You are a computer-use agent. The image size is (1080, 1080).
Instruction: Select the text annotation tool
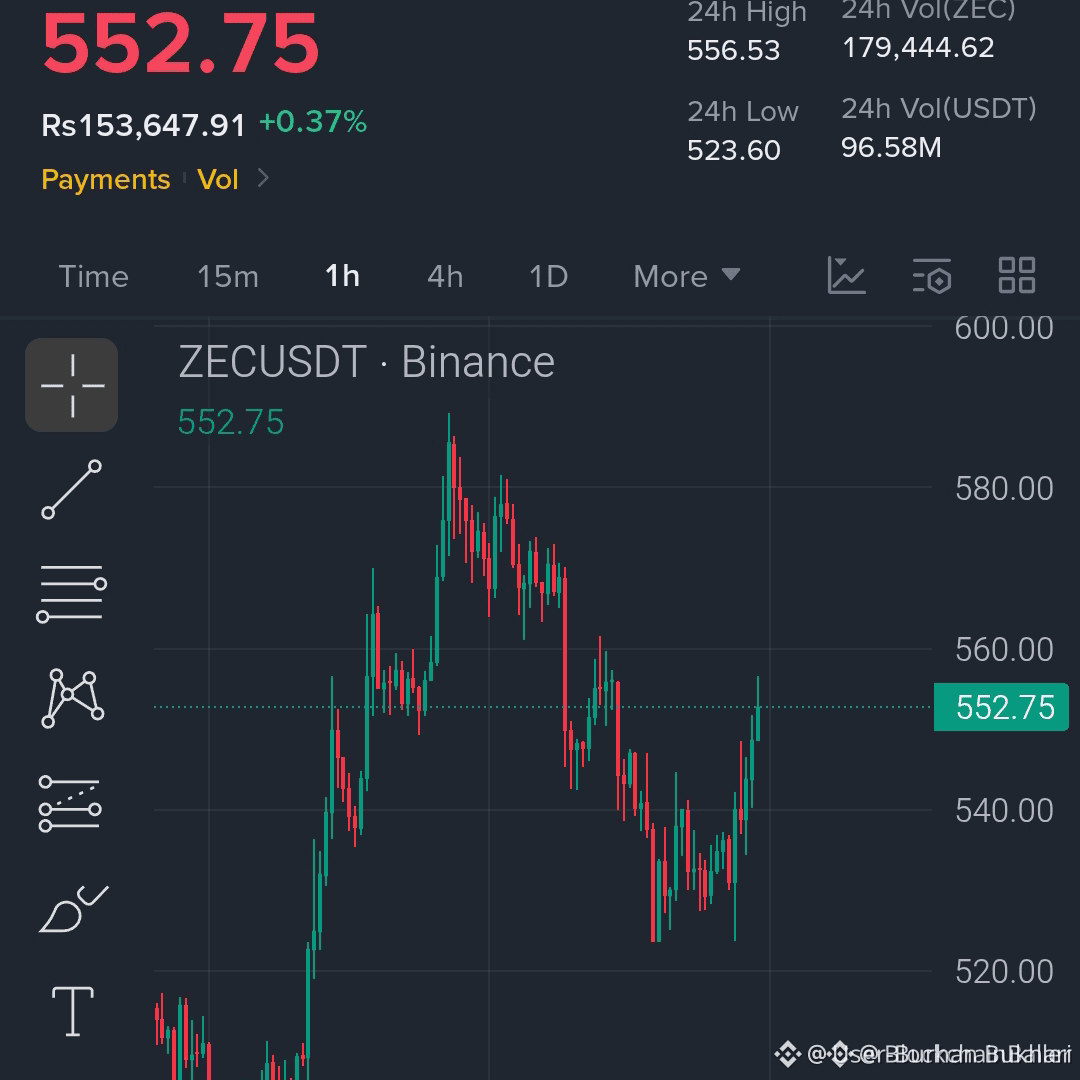coord(73,1011)
